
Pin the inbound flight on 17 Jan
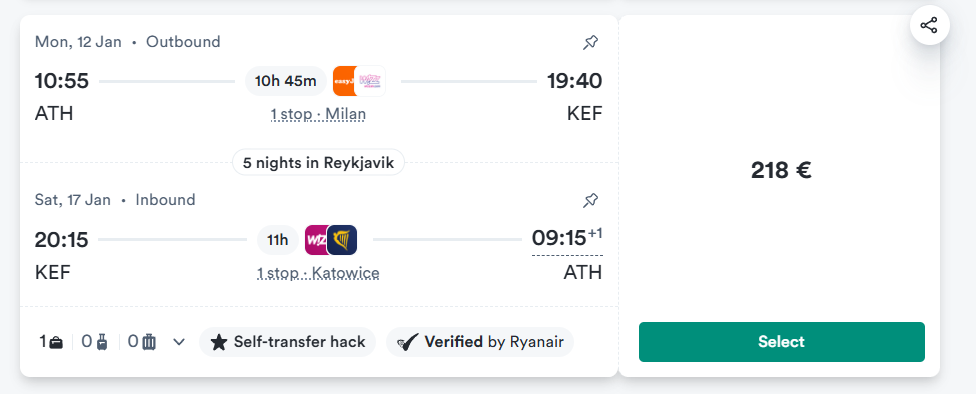tap(590, 200)
